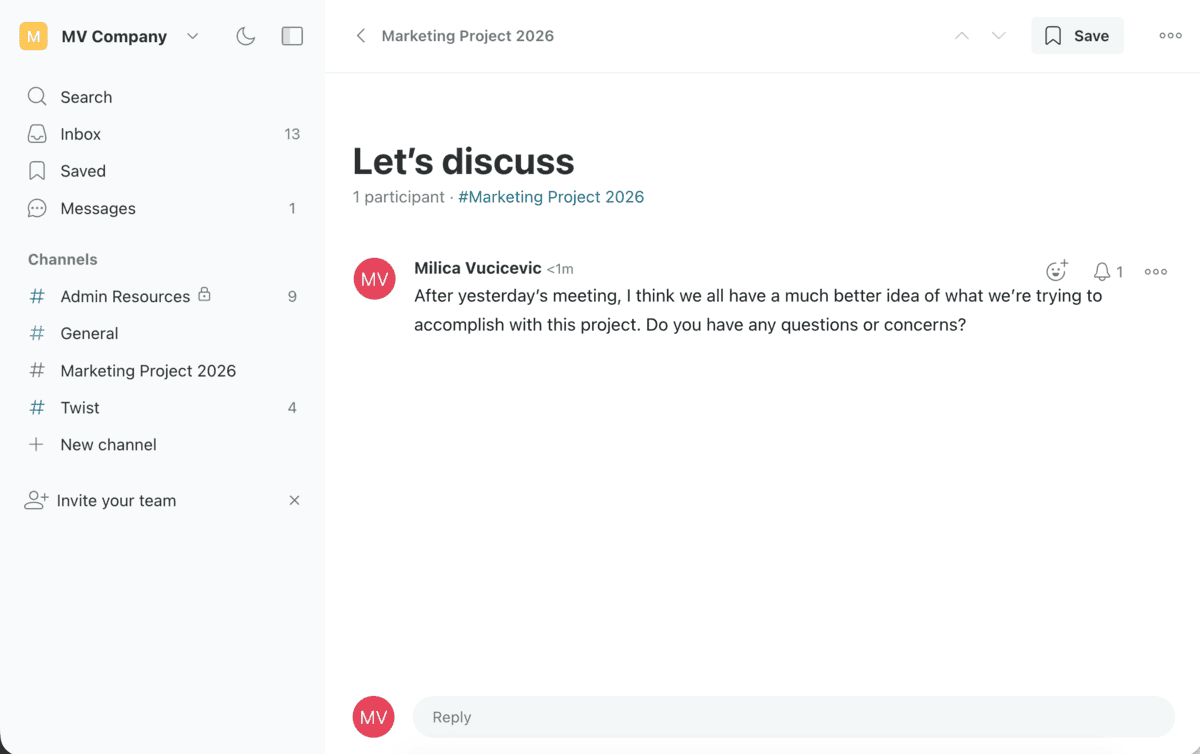
Task: Add an emoji reaction to the message
Action: (1056, 271)
